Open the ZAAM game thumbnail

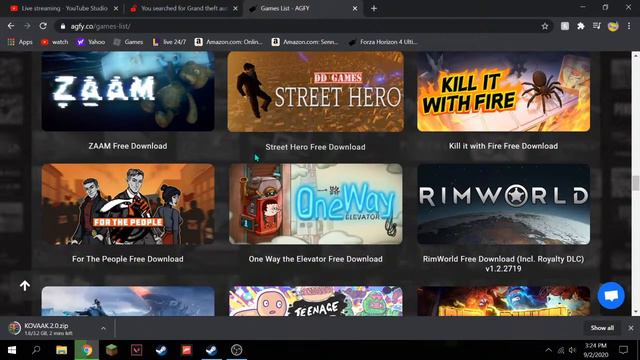click(x=128, y=91)
